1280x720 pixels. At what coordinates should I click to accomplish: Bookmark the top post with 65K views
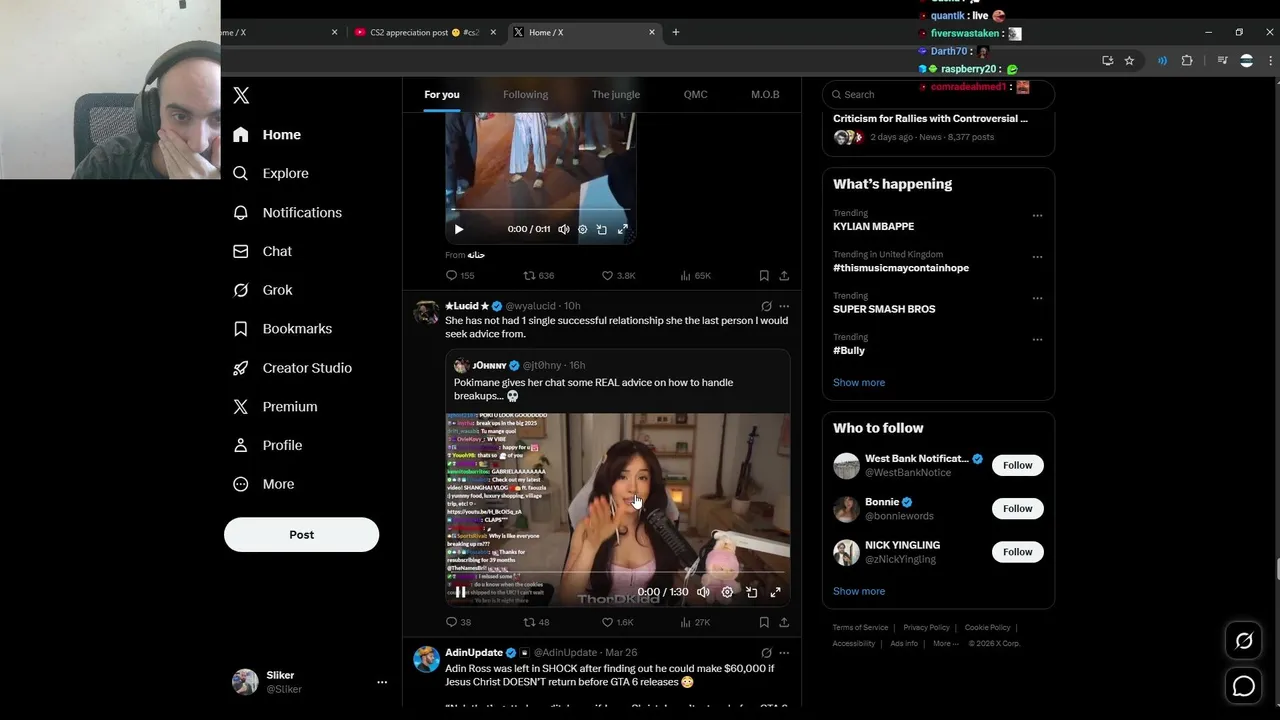point(764,275)
